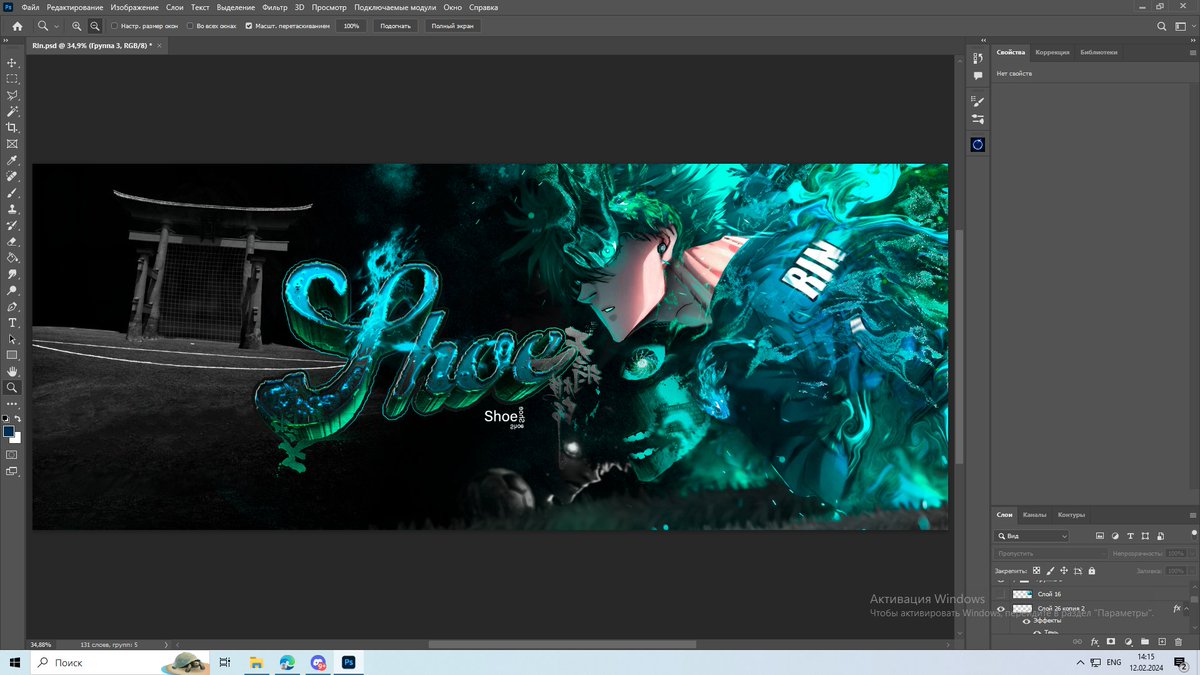This screenshot has width=1200, height=675.
Task: Open the Файл menu
Action: 30,7
